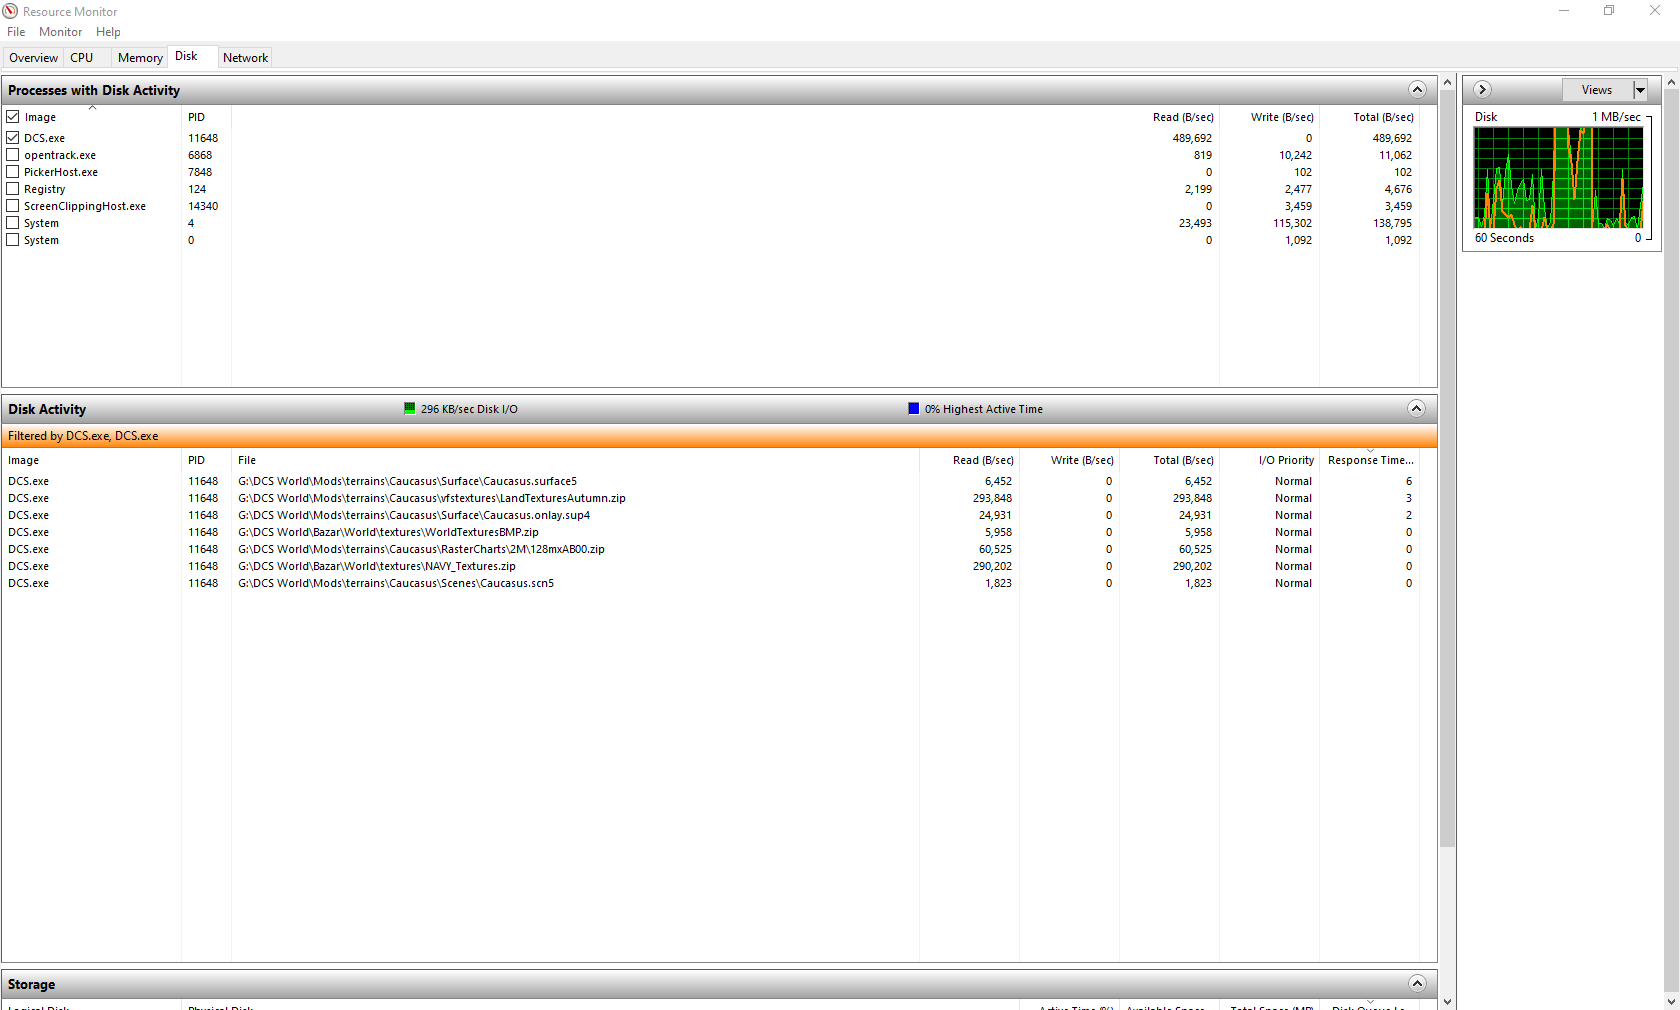Collapse the Disk Activity section chevron

pos(1416,408)
